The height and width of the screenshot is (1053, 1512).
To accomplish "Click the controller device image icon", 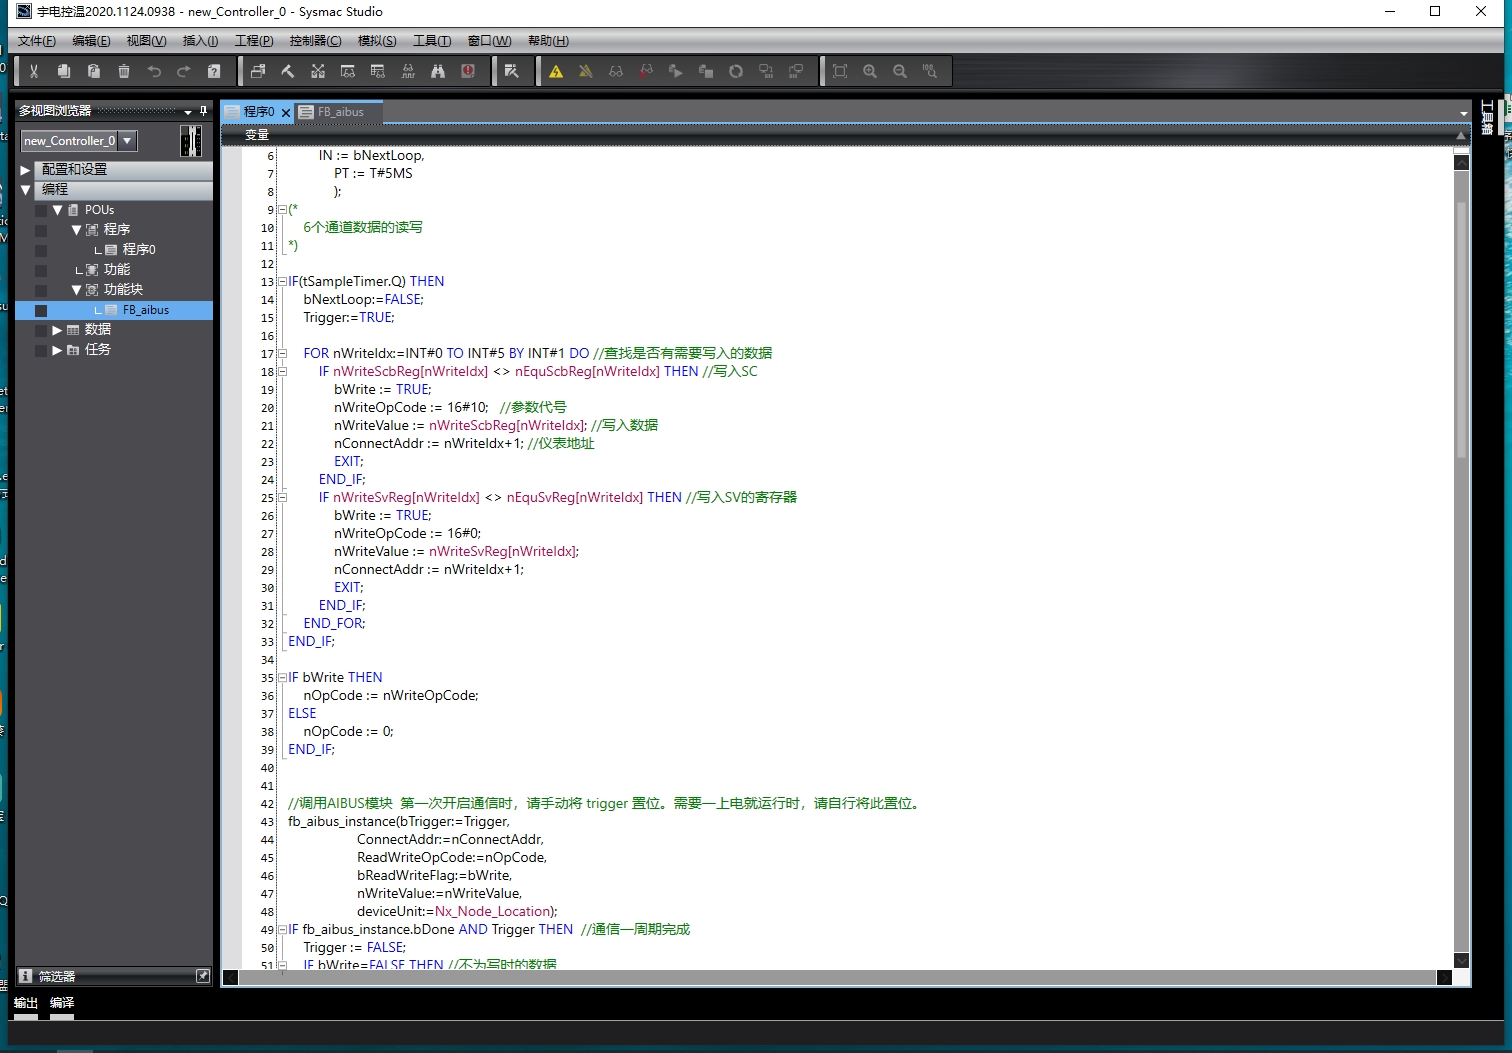I will click(x=191, y=141).
